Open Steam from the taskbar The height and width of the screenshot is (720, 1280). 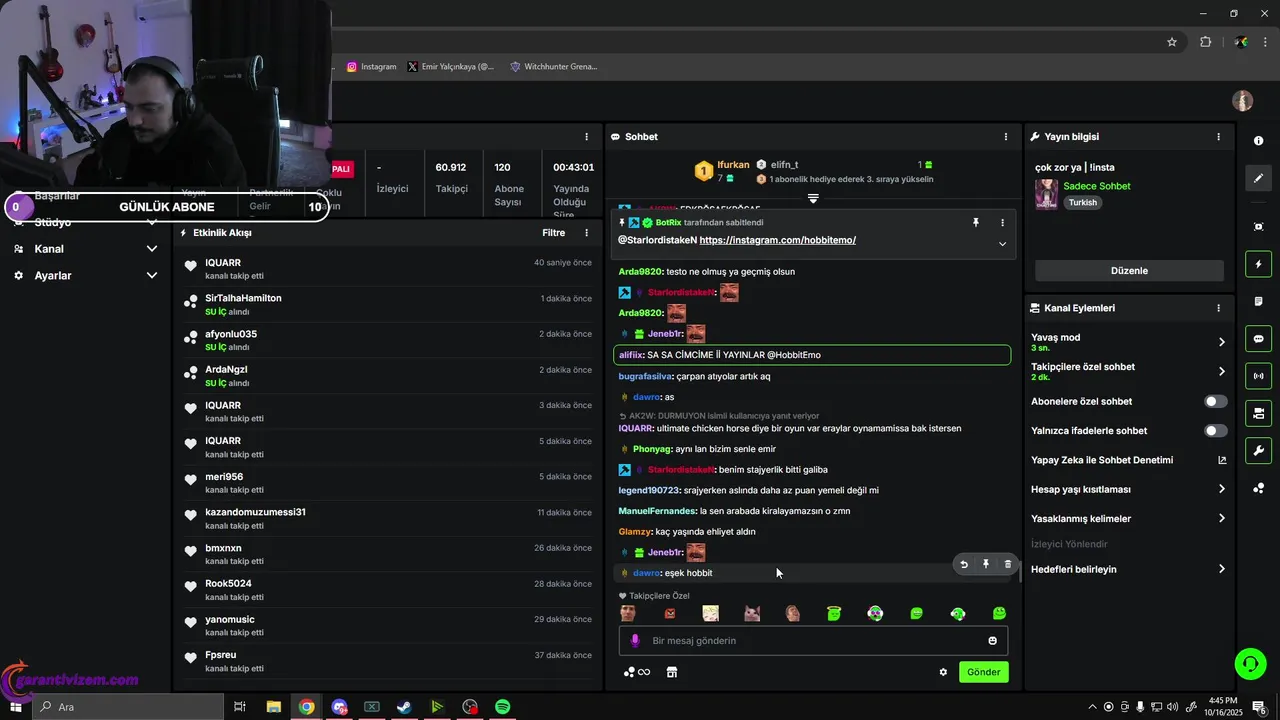click(404, 707)
